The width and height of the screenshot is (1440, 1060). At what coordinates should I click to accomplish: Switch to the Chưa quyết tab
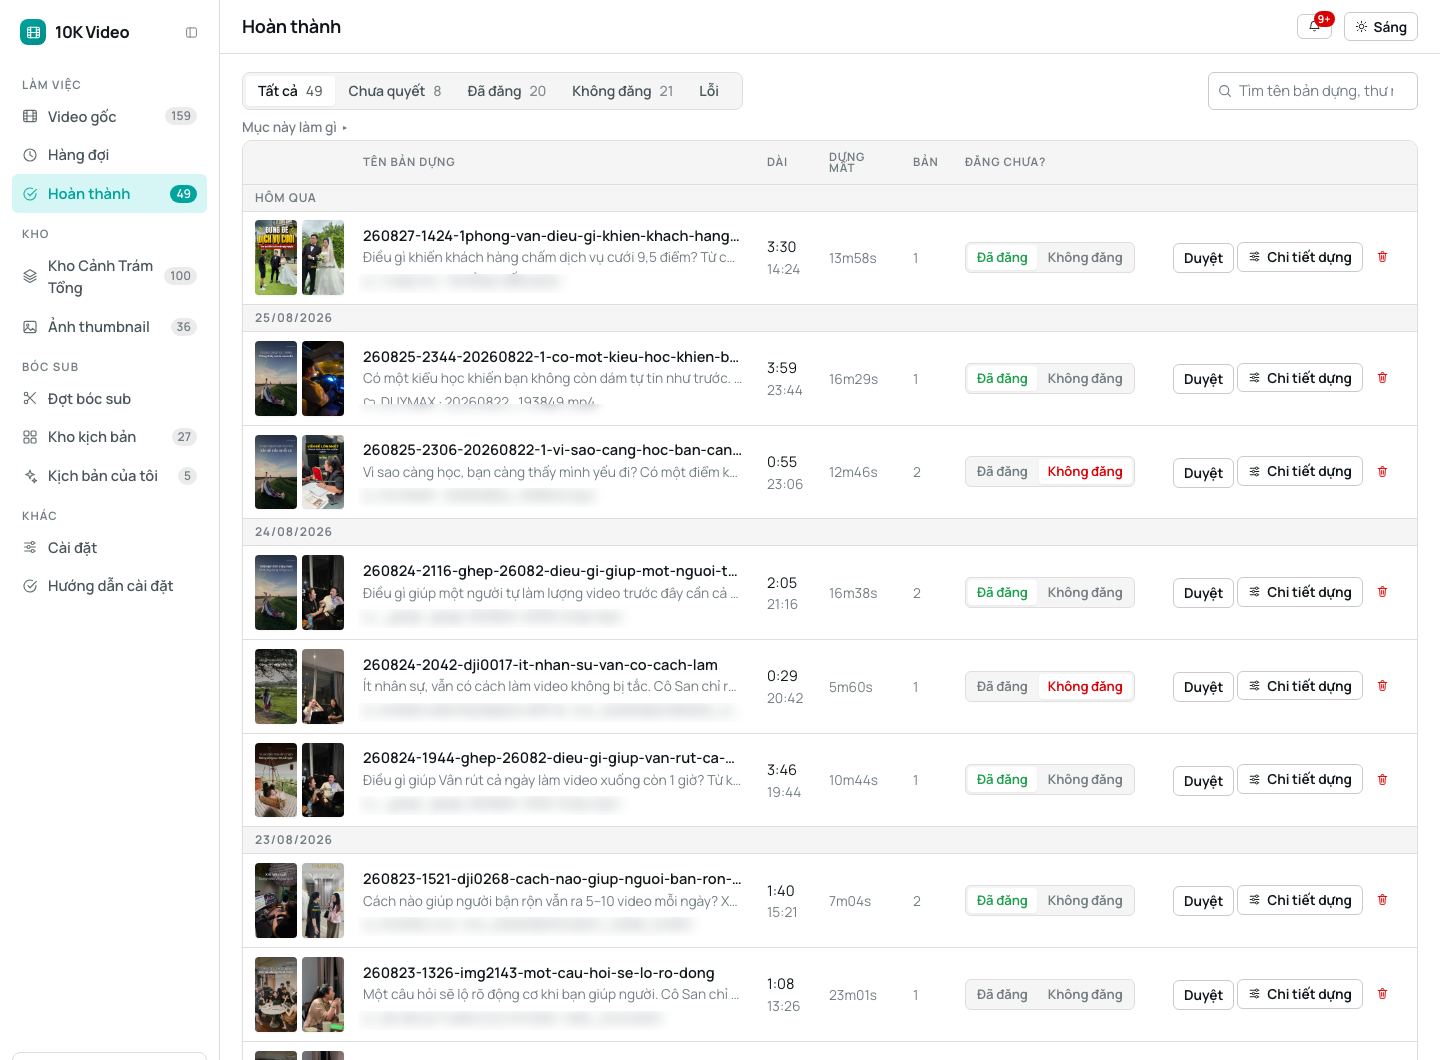[395, 91]
